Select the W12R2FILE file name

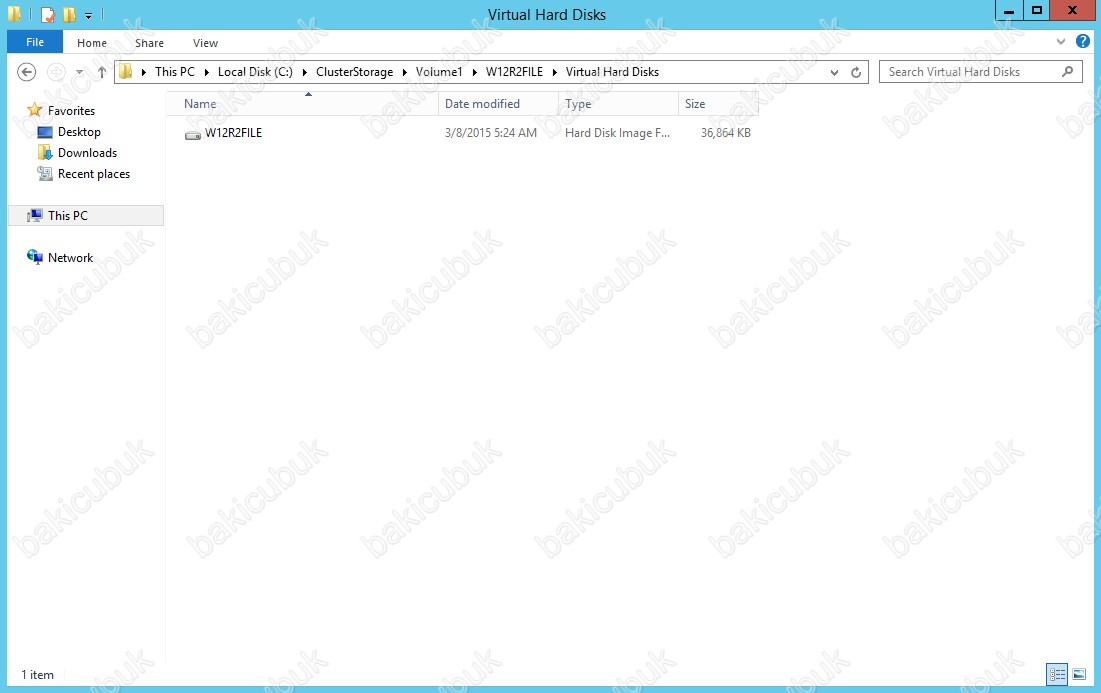[233, 133]
